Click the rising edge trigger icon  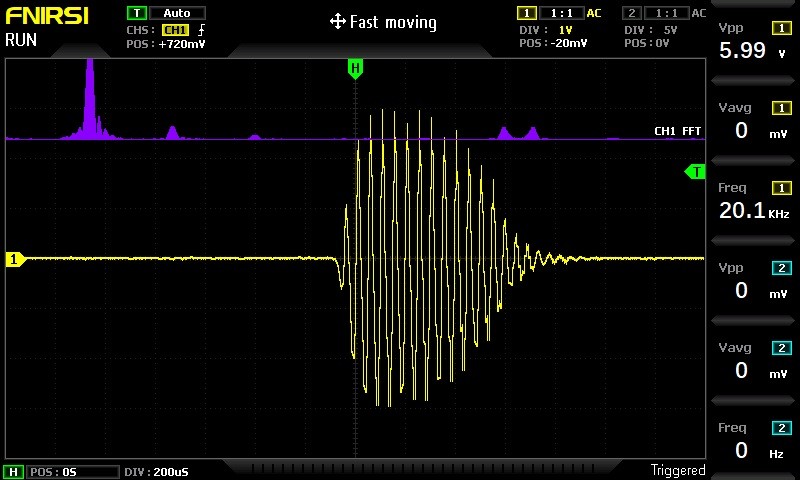click(x=201, y=30)
